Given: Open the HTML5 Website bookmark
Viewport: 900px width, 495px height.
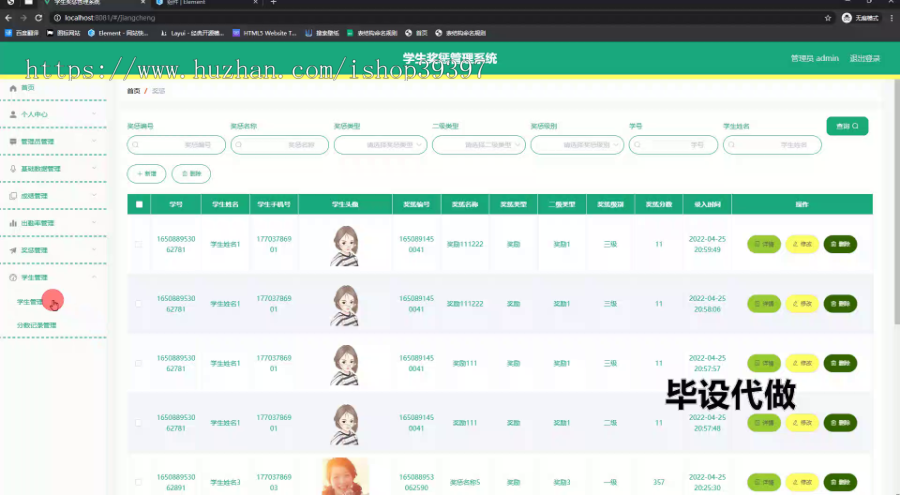Looking at the screenshot, I should tap(265, 33).
